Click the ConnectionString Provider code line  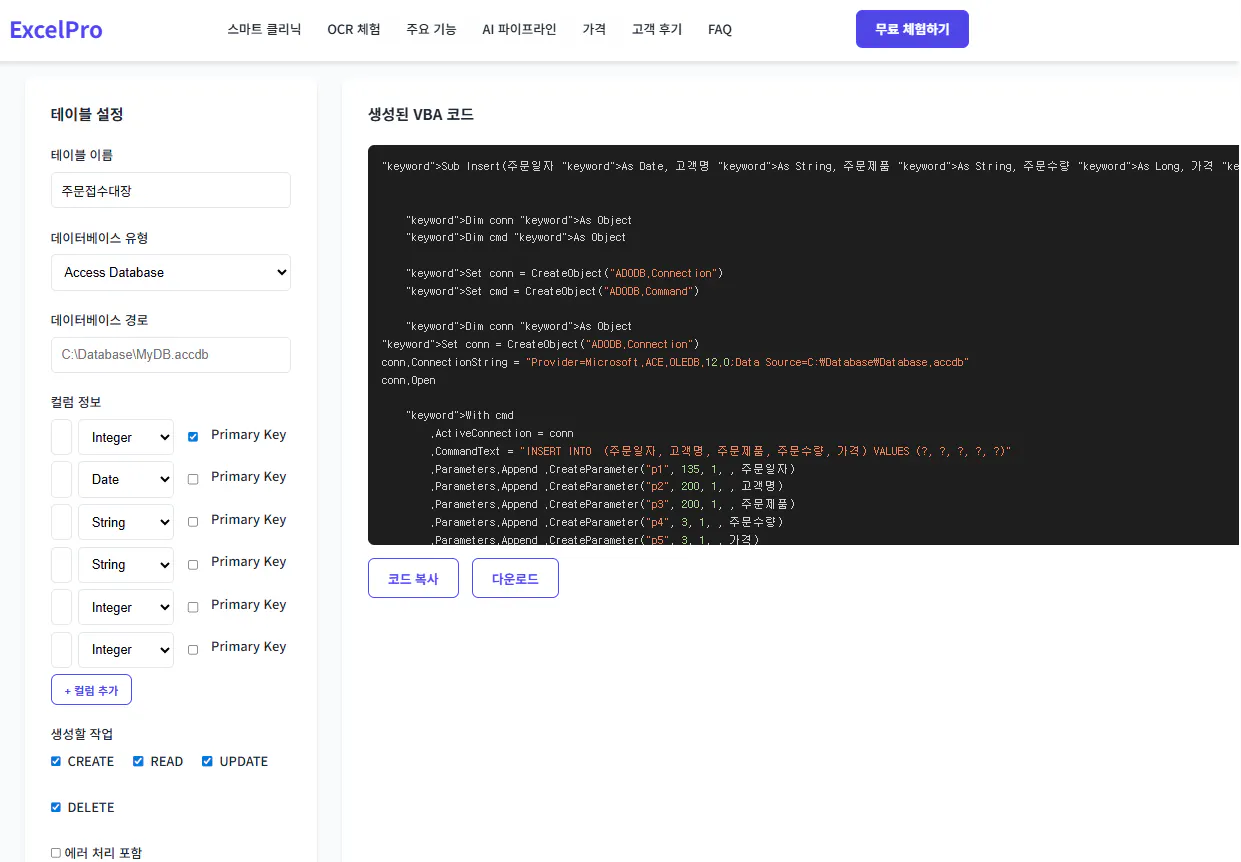click(675, 362)
